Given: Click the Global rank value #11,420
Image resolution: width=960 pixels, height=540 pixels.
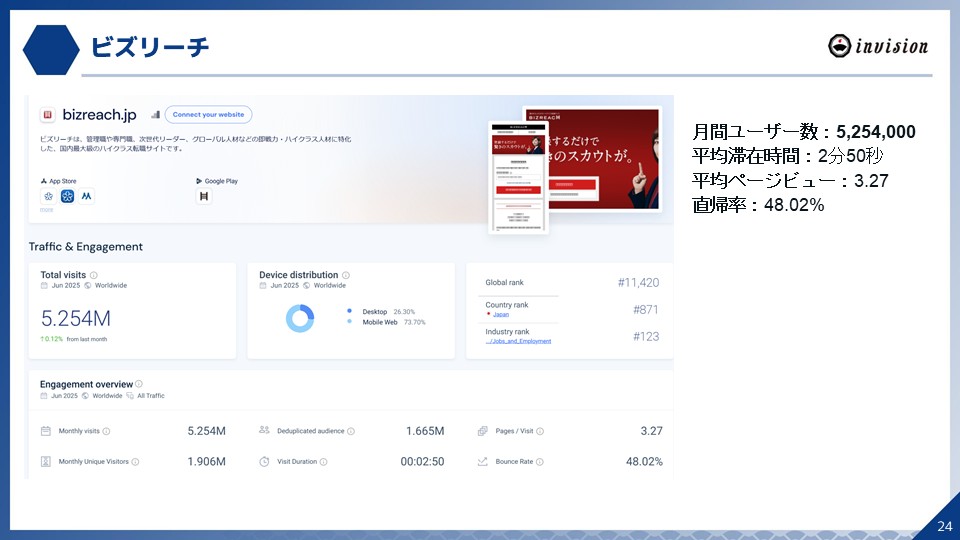Looking at the screenshot, I should click(x=638, y=282).
